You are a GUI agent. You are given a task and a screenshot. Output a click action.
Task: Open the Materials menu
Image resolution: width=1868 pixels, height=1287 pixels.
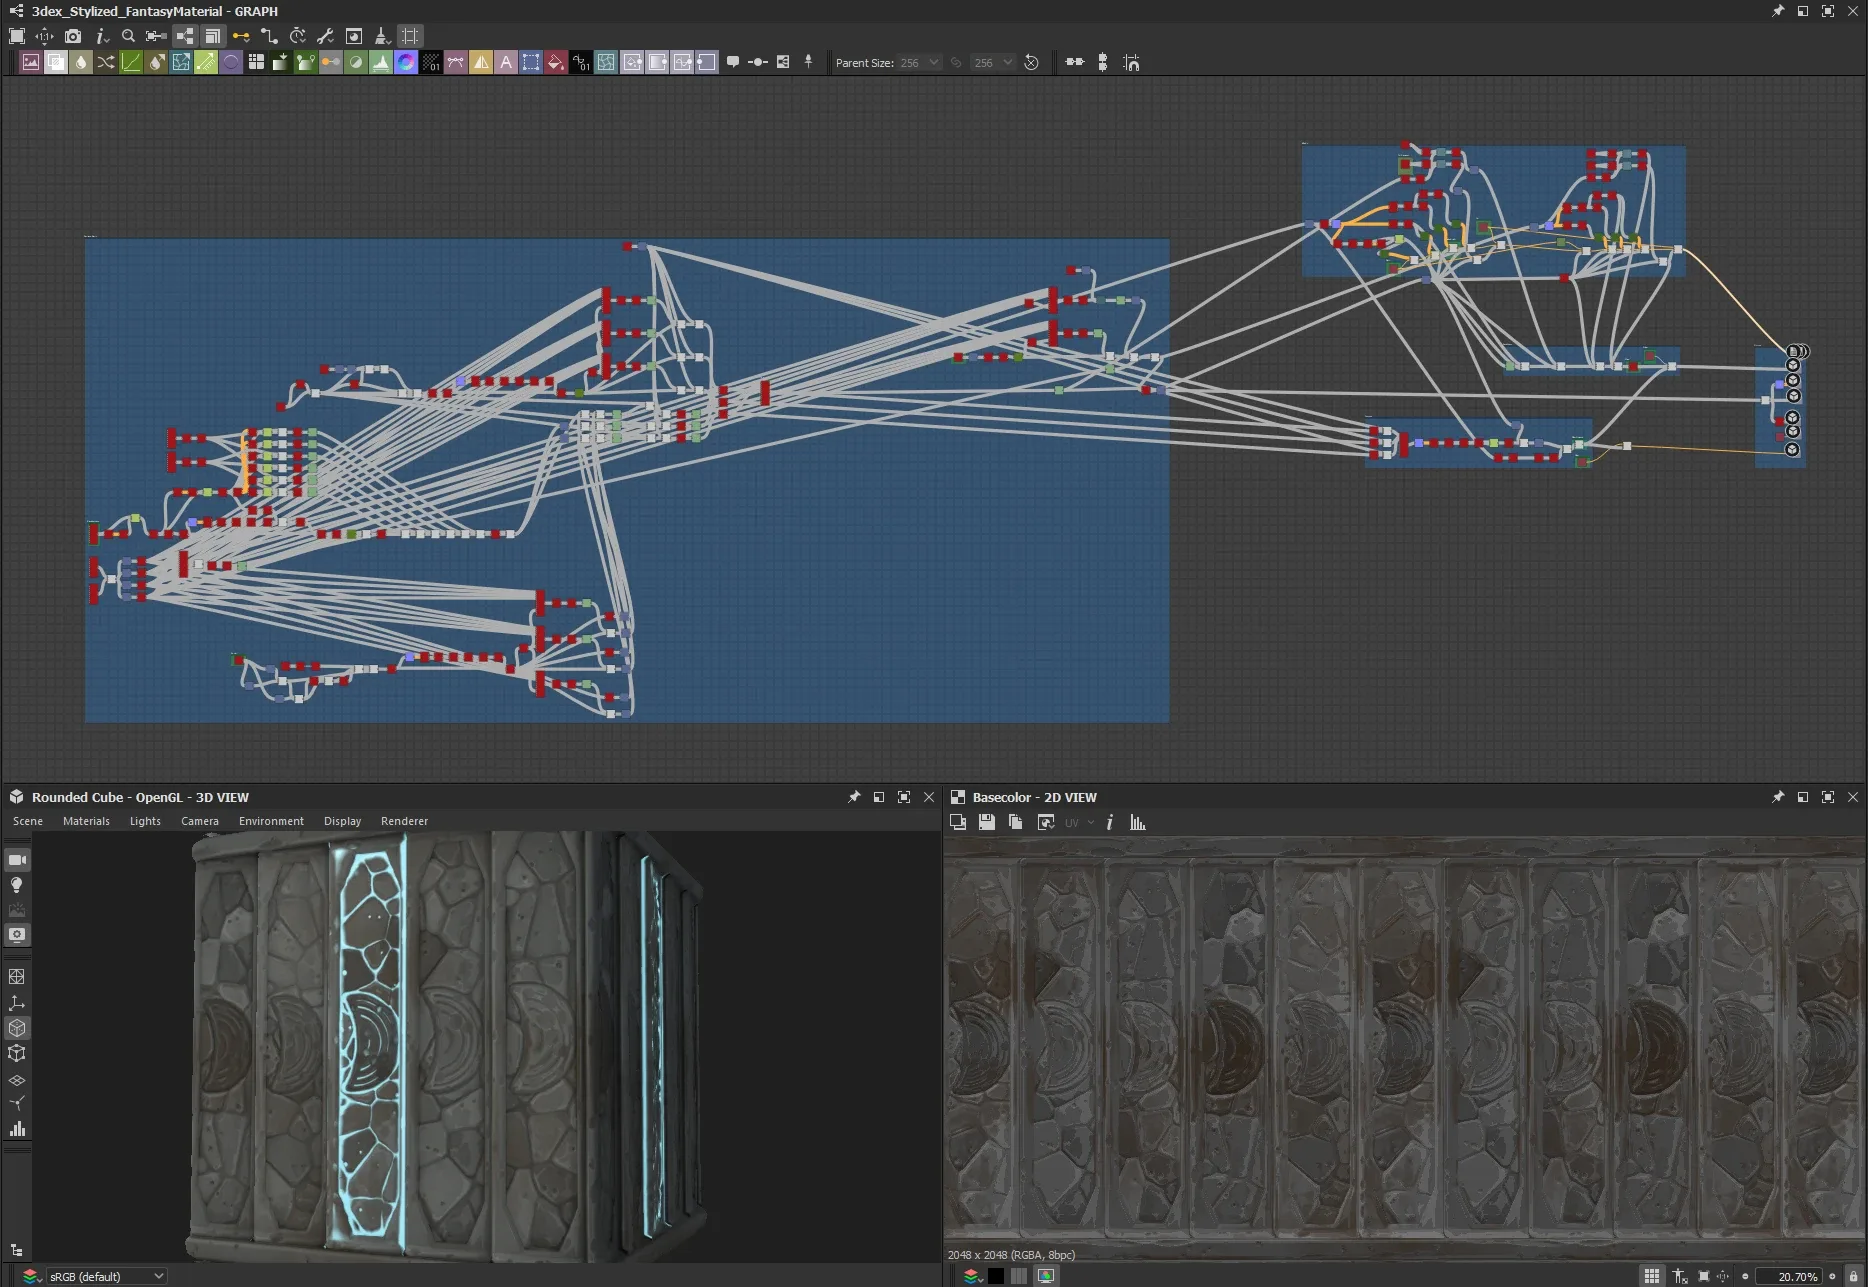[x=86, y=821]
